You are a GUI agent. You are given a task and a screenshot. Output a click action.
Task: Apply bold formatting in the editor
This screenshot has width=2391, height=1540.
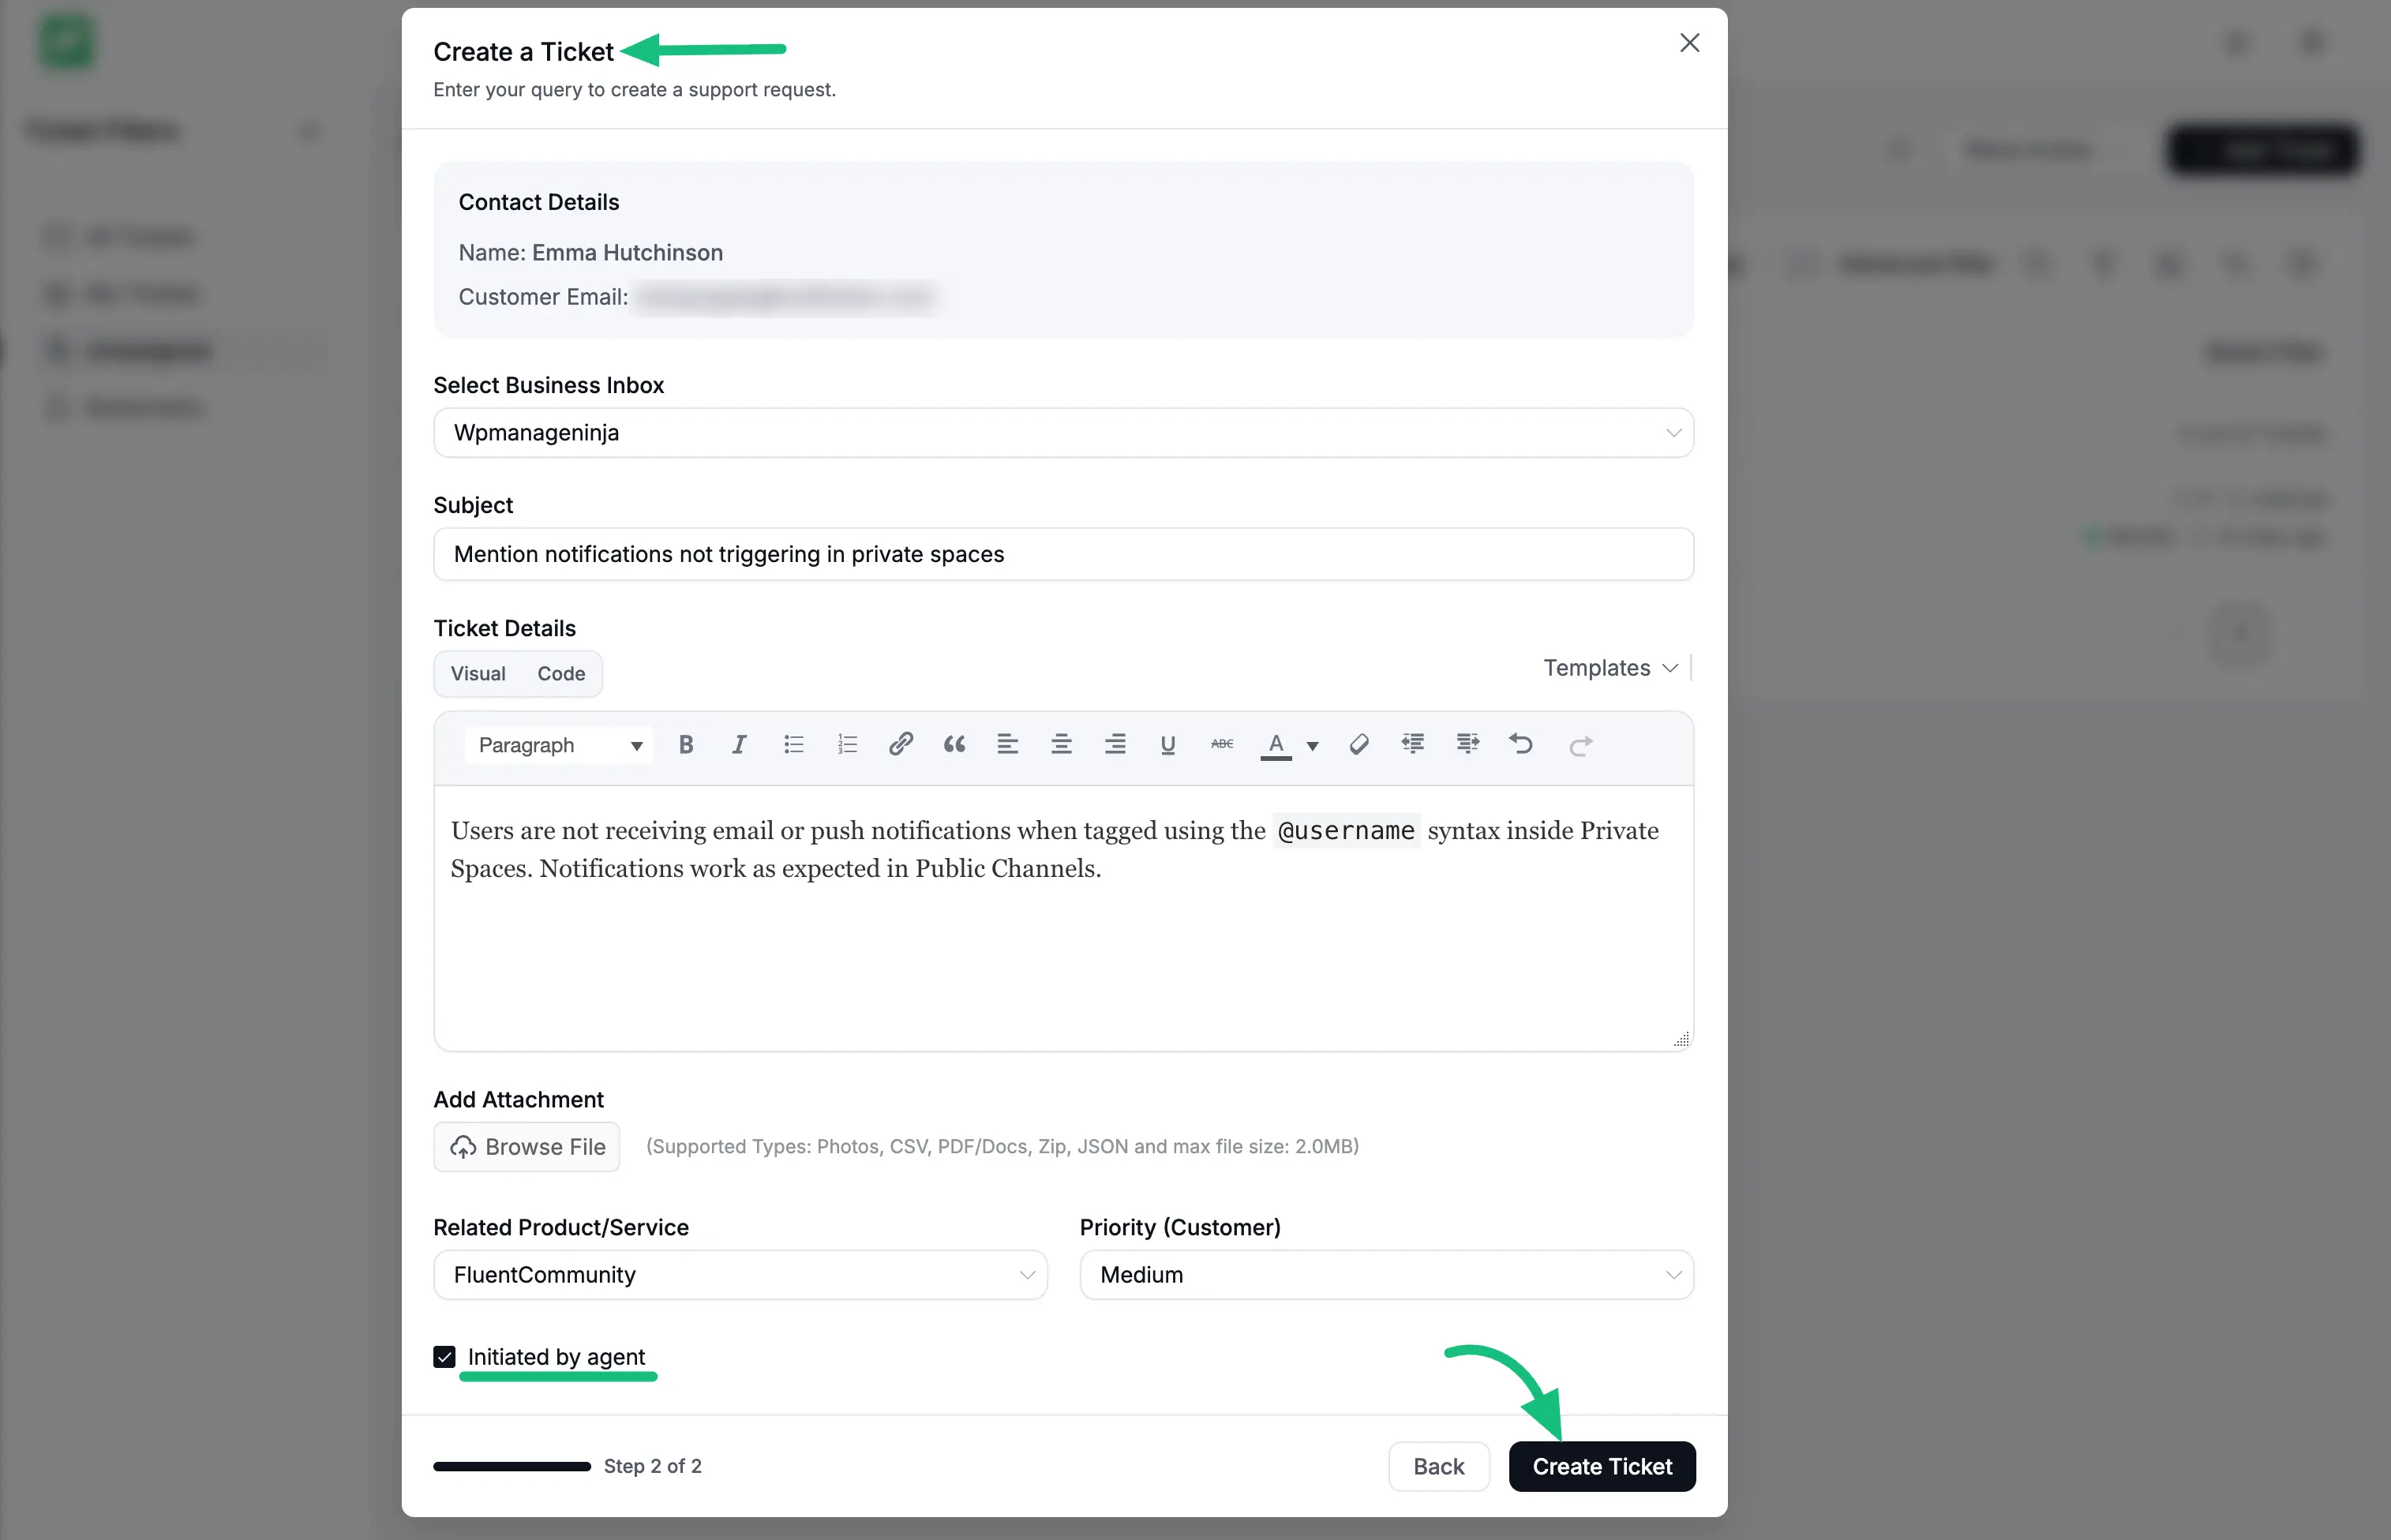pyautogui.click(x=686, y=744)
